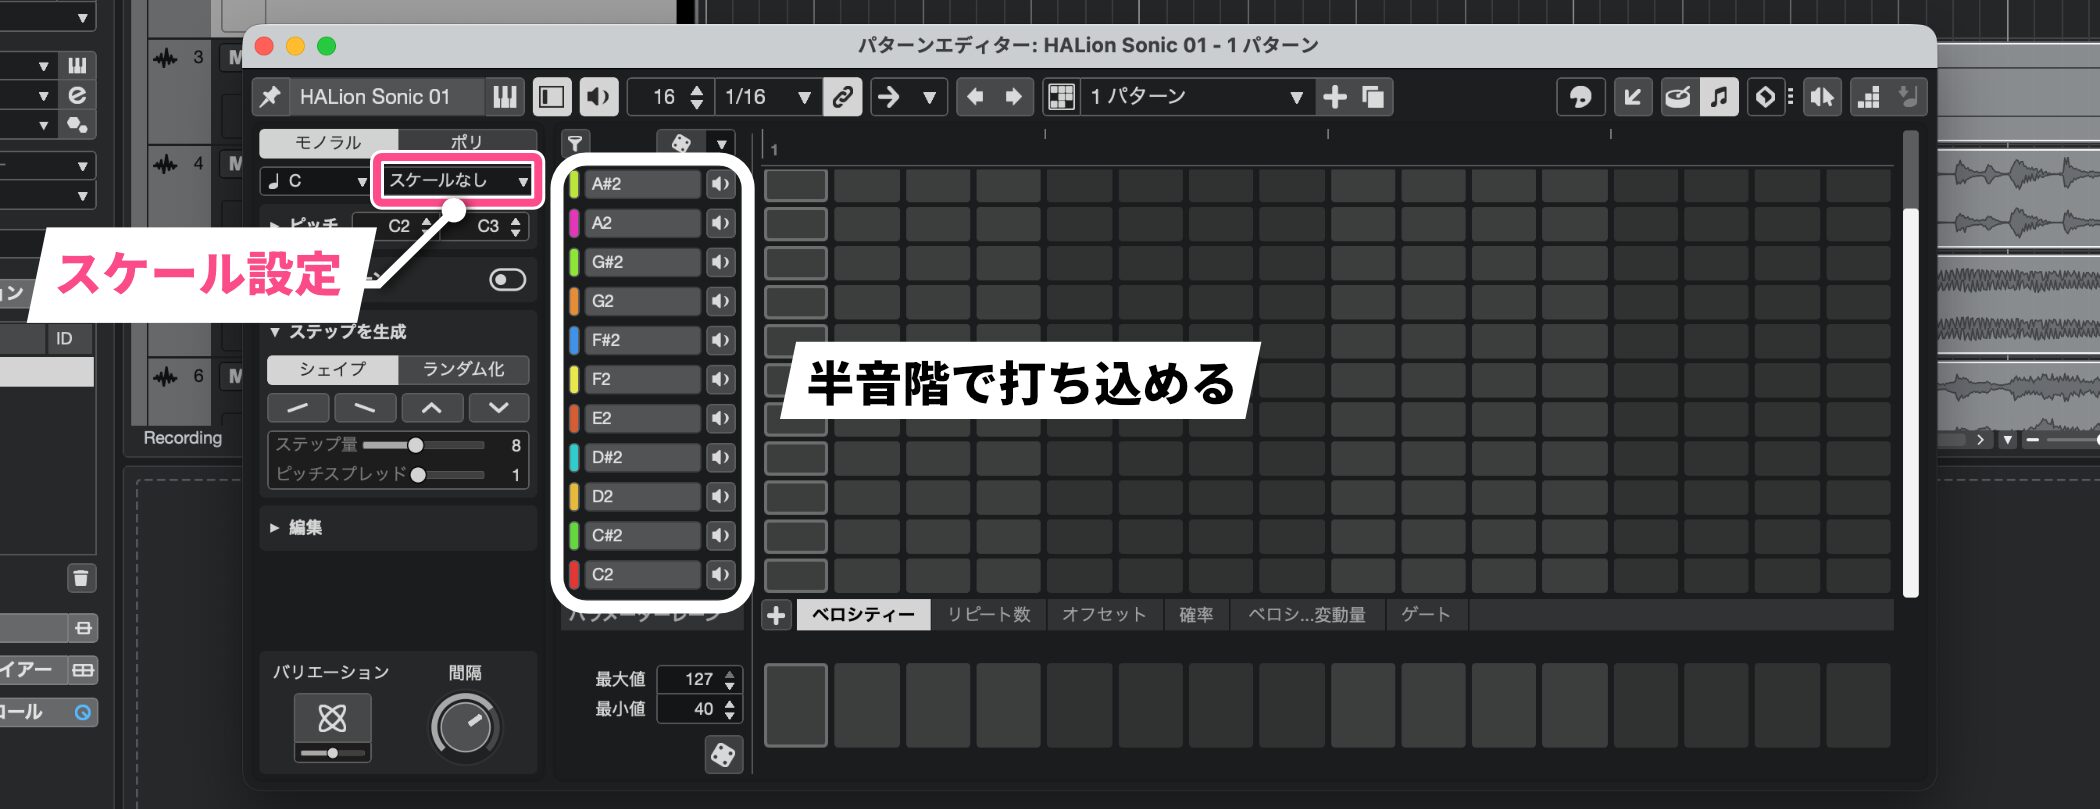Viewport: 2100px width, 809px height.
Task: Click the pin icon beside HALion Sonic 01
Action: [270, 97]
